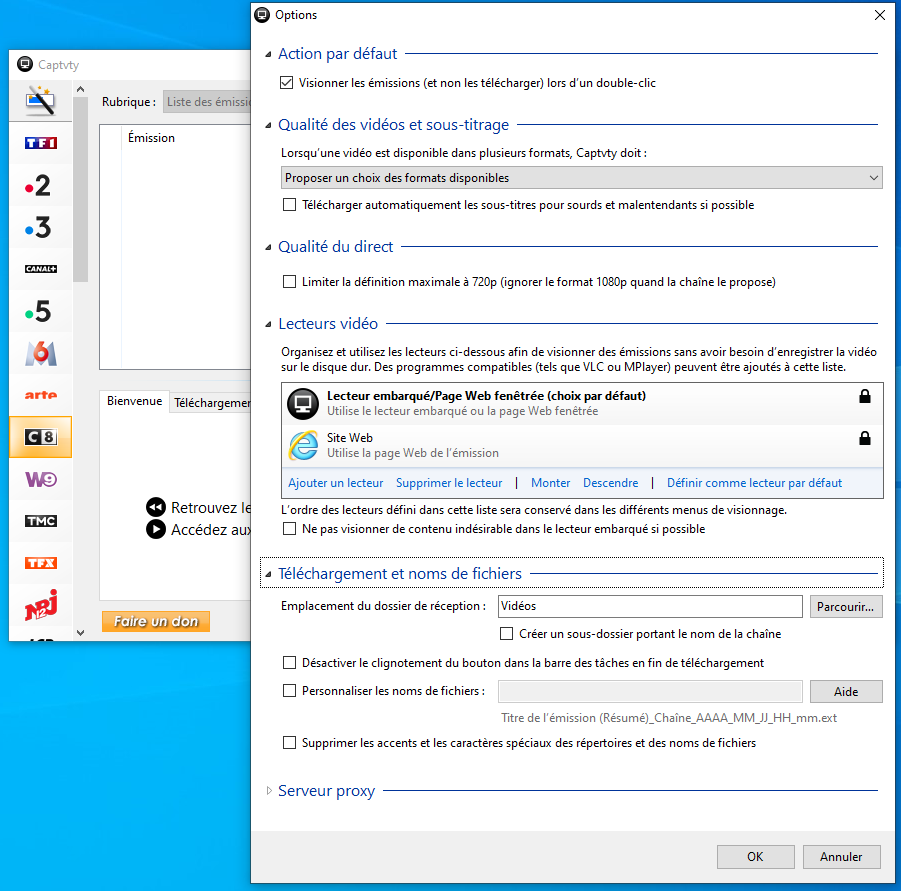The image size is (901, 891).
Task: Enable automatic subtitle download checkbox
Action: coord(290,205)
